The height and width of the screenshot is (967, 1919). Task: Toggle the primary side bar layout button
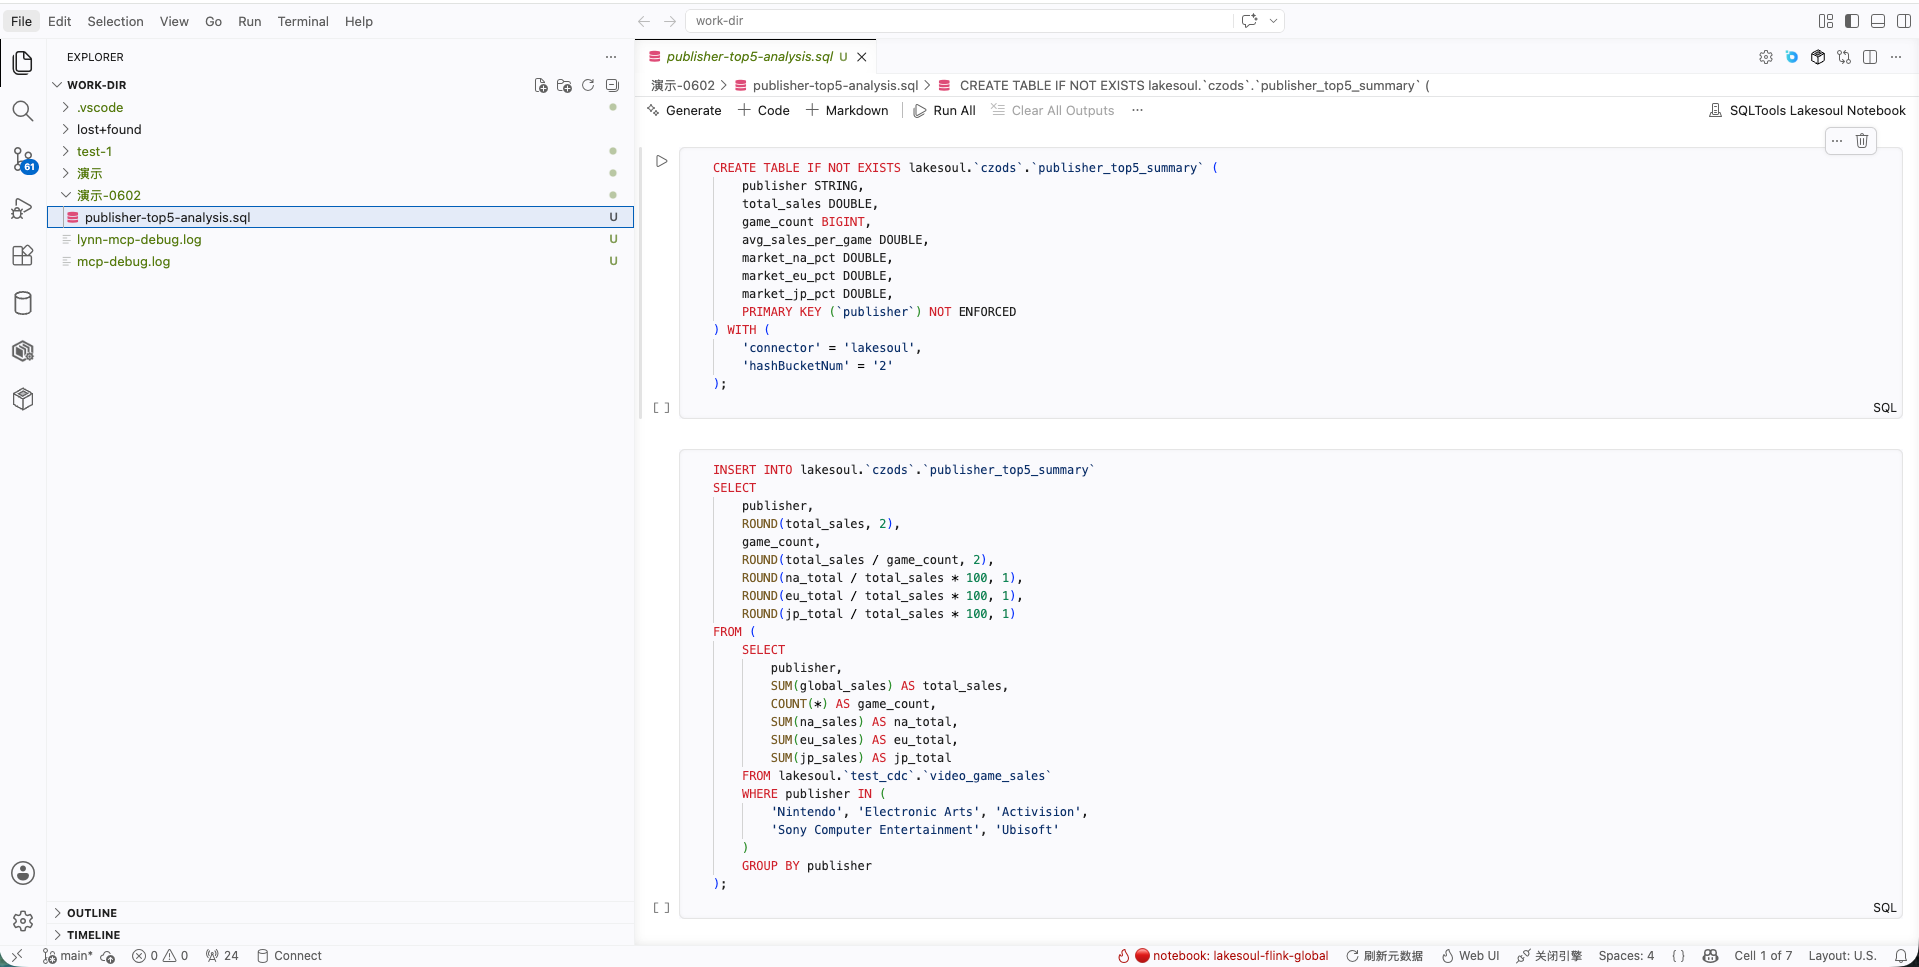coord(1852,21)
